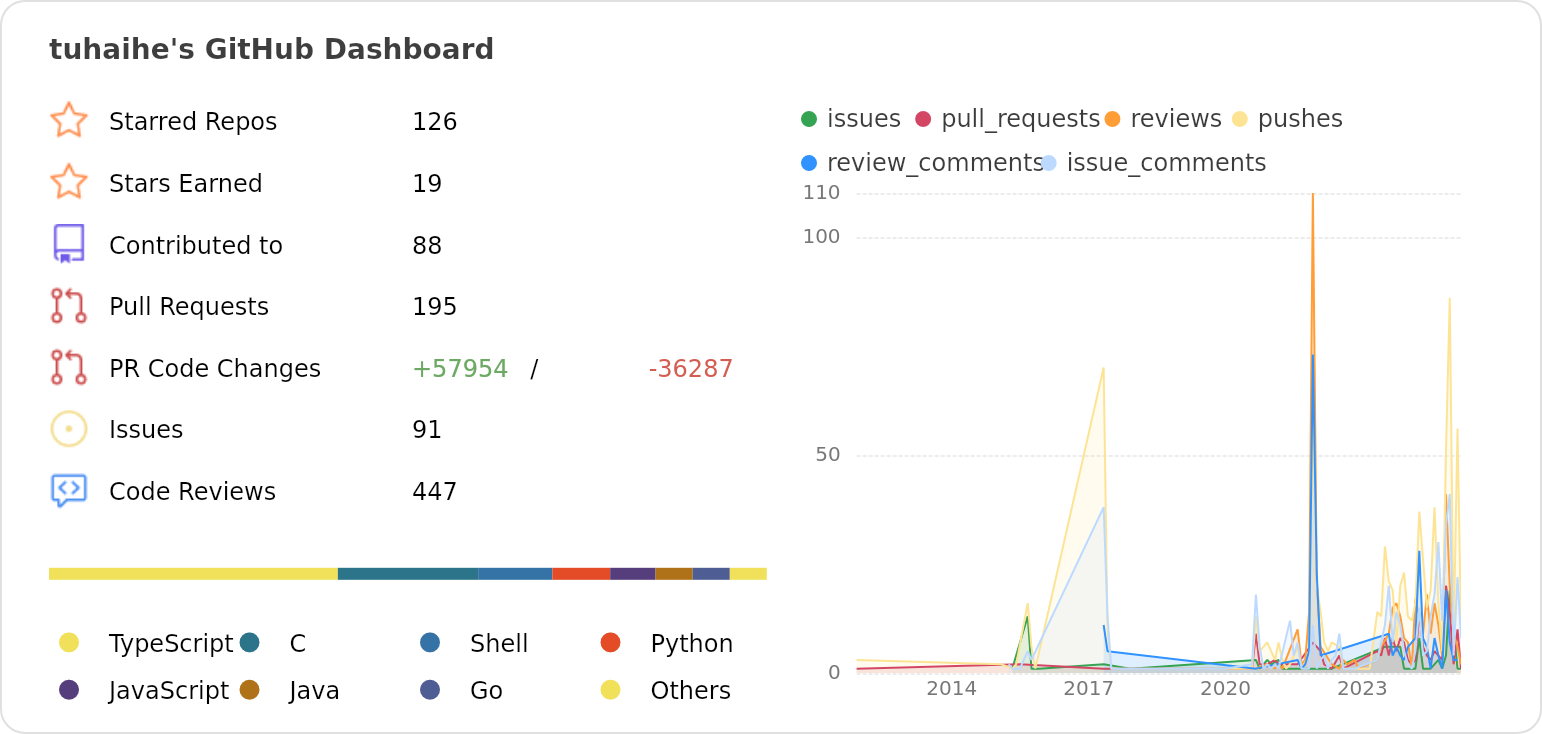The image size is (1542, 734).
Task: Click the 'Go' language label
Action: tap(486, 690)
